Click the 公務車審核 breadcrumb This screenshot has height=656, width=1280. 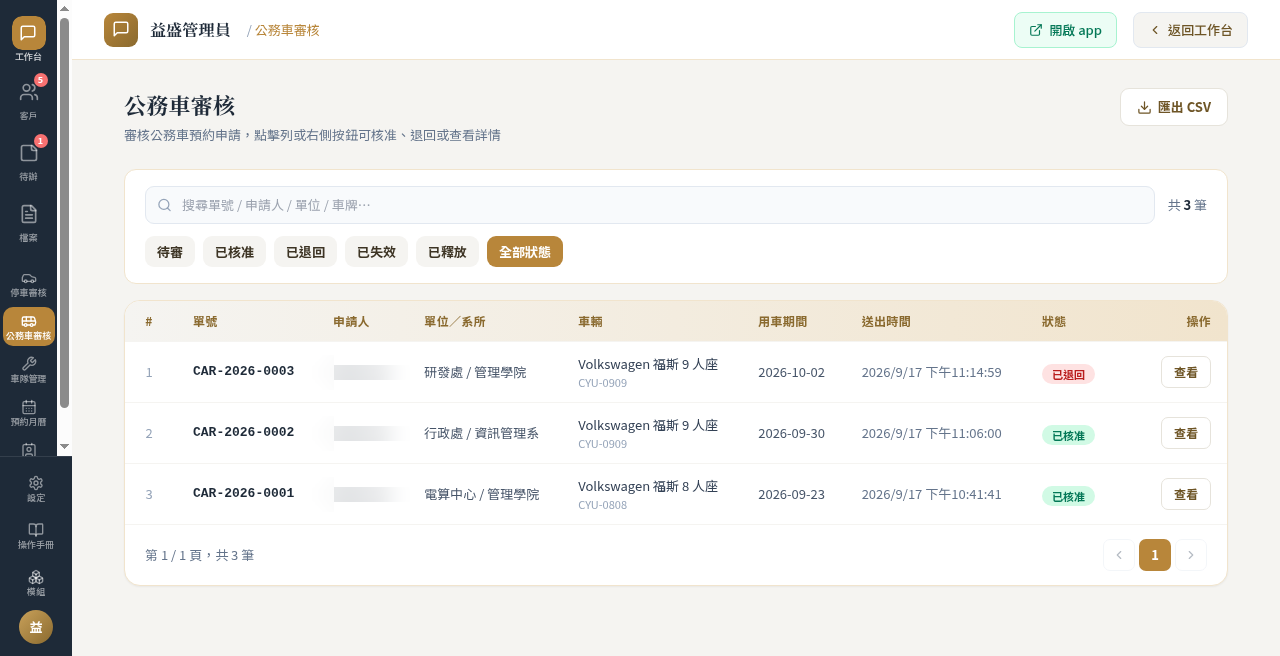click(x=287, y=30)
